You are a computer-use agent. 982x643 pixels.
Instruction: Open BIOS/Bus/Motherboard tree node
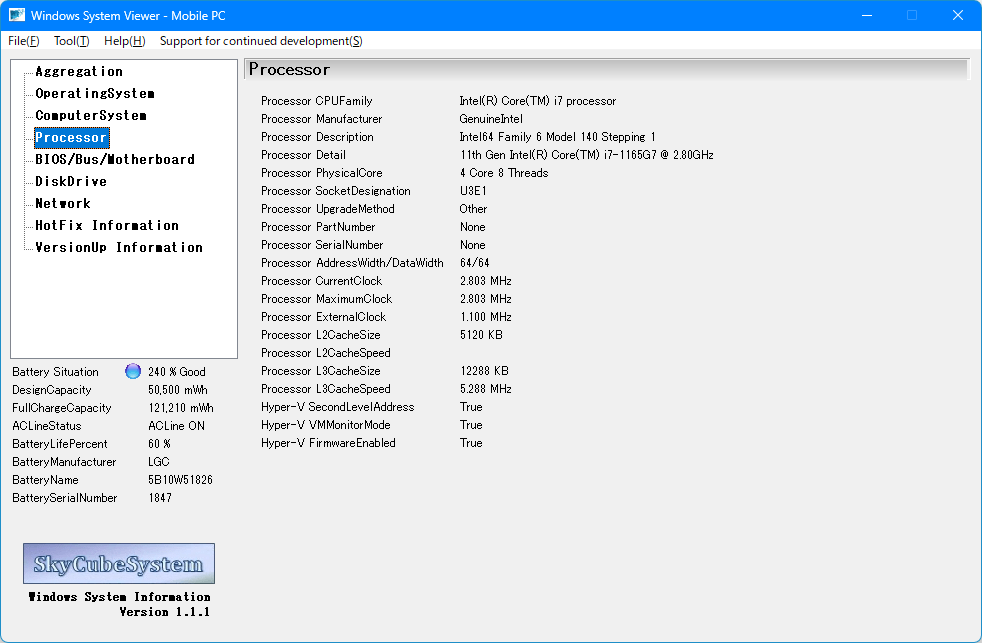pos(115,159)
